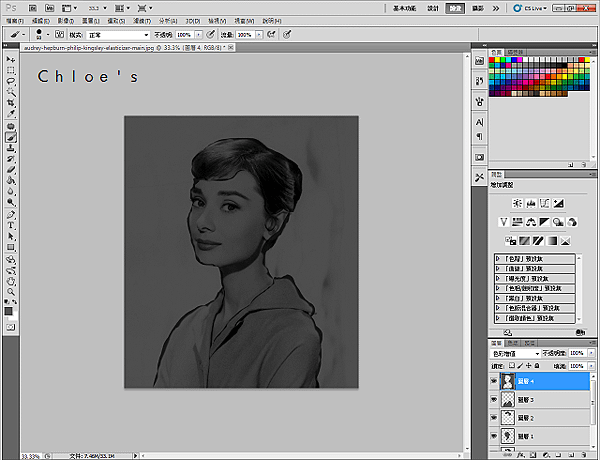This screenshot has width=600, height=460.
Task: Open the brush flow slider arrow
Action: [x=259, y=35]
